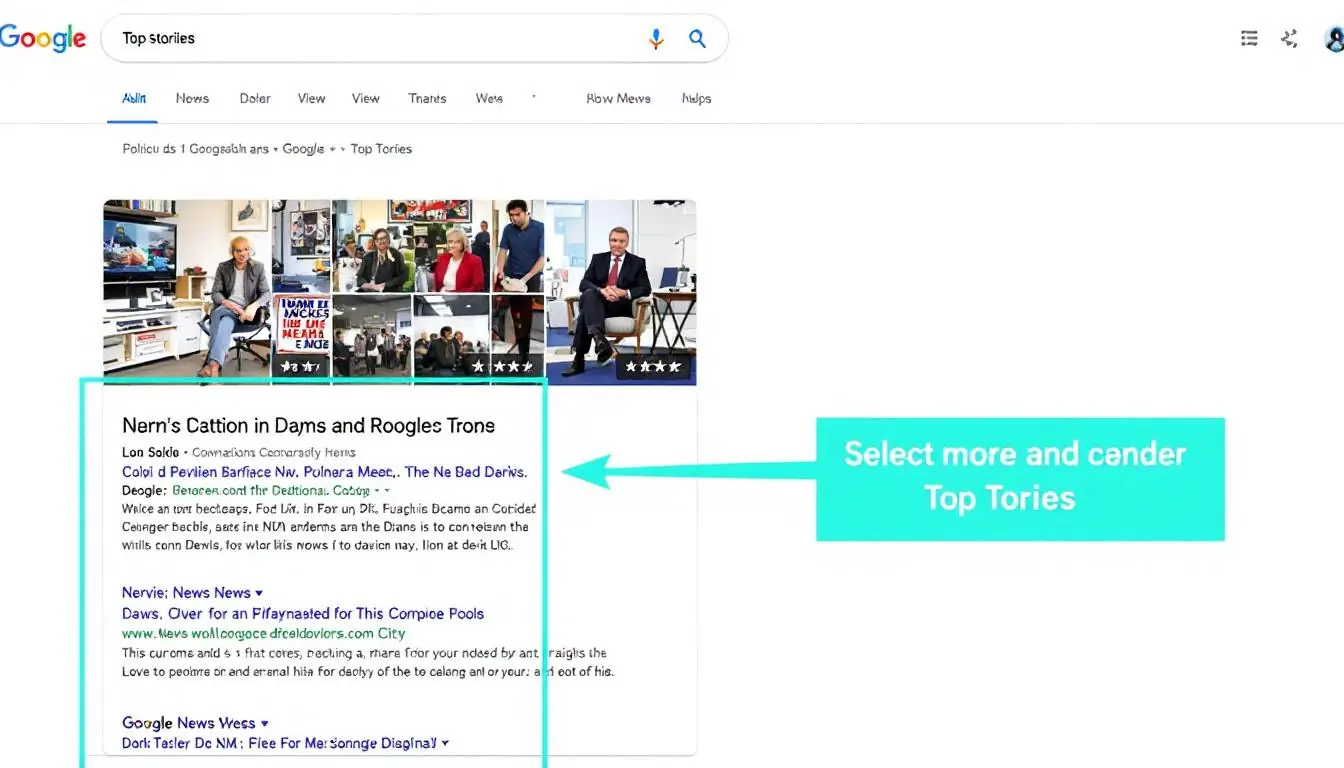Viewport: 1344px width, 768px height.
Task: Open the 'Row Mews' tab
Action: (x=618, y=98)
